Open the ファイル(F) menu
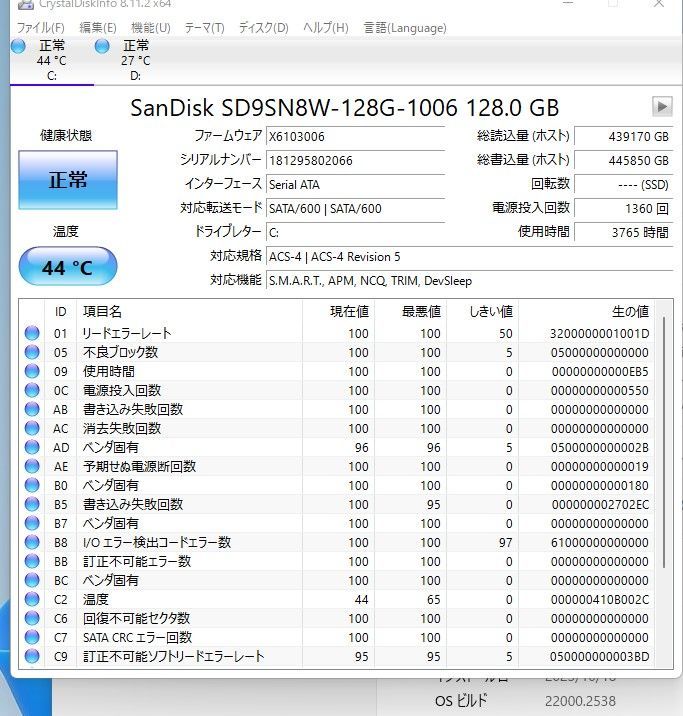This screenshot has height=716, width=683. pos(40,28)
